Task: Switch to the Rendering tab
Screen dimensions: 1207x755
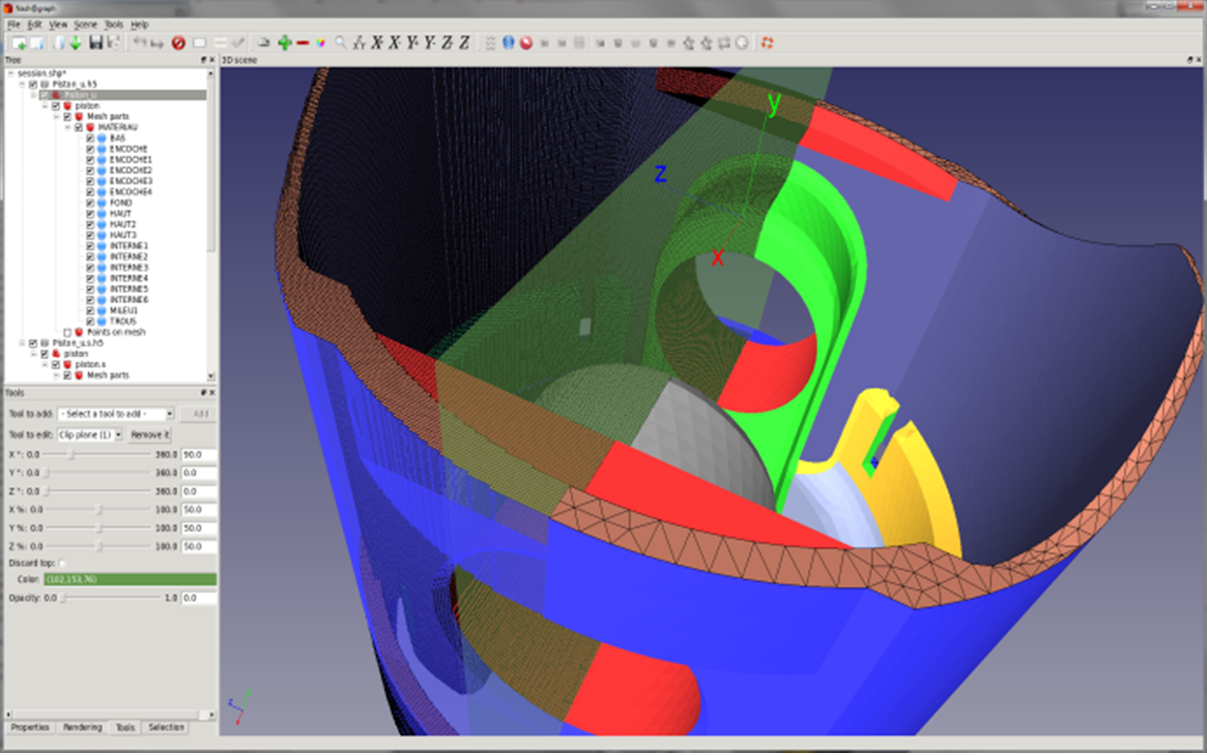Action: pos(82,728)
